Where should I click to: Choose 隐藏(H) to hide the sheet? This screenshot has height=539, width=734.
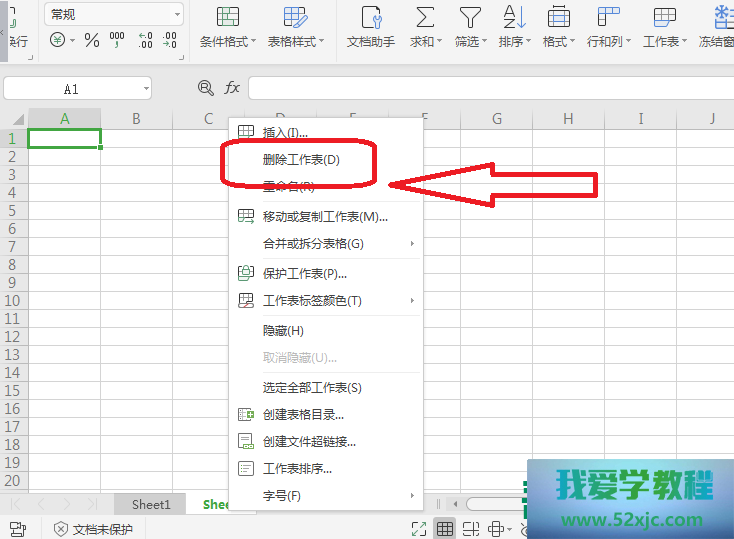(x=283, y=331)
